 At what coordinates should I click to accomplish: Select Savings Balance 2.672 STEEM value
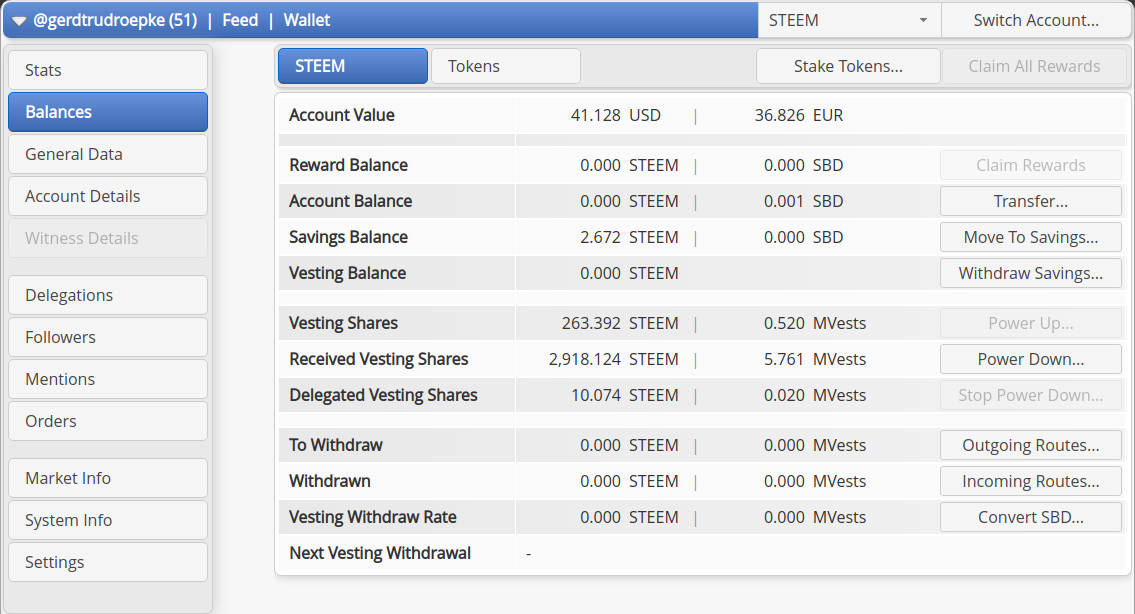point(629,237)
